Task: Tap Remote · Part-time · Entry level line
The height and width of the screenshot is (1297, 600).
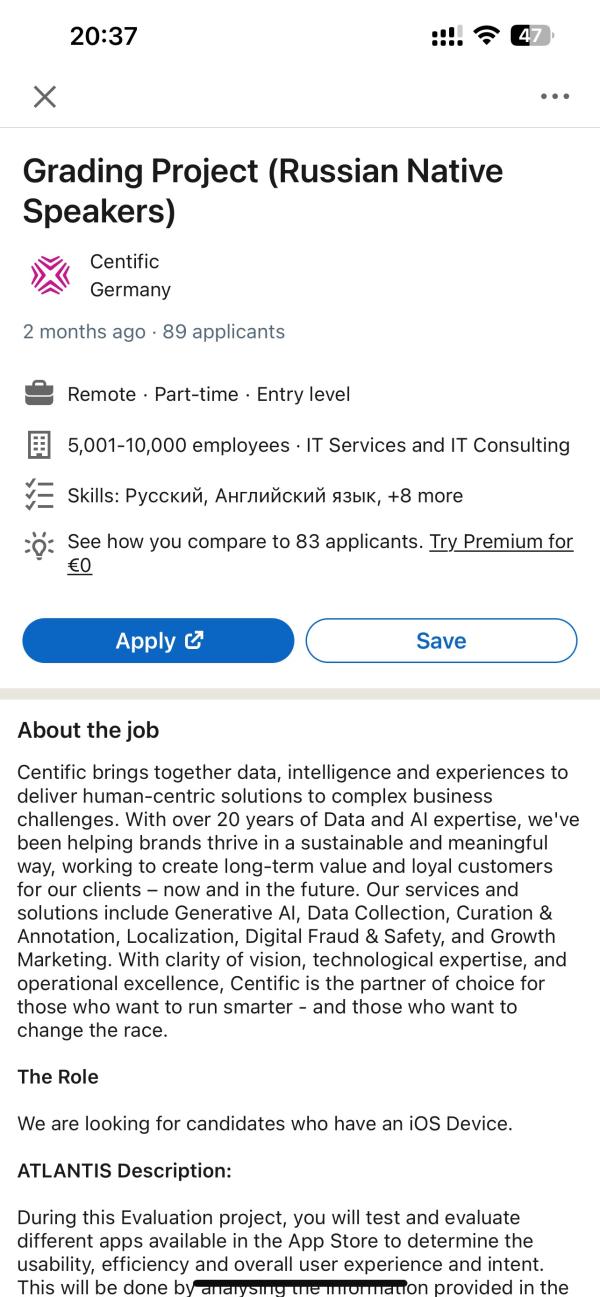Action: pyautogui.click(x=209, y=394)
